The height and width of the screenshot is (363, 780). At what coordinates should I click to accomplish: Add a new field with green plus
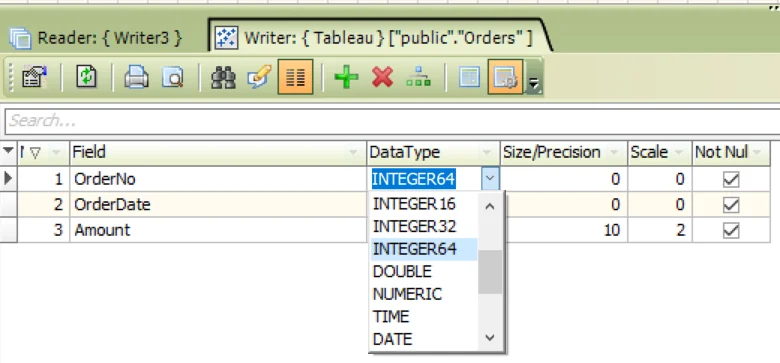click(346, 77)
